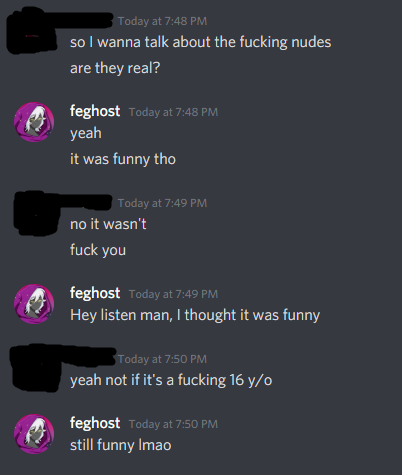This screenshot has width=402, height=475.
Task: Select the "it was funny tho" message
Action: pos(123,159)
